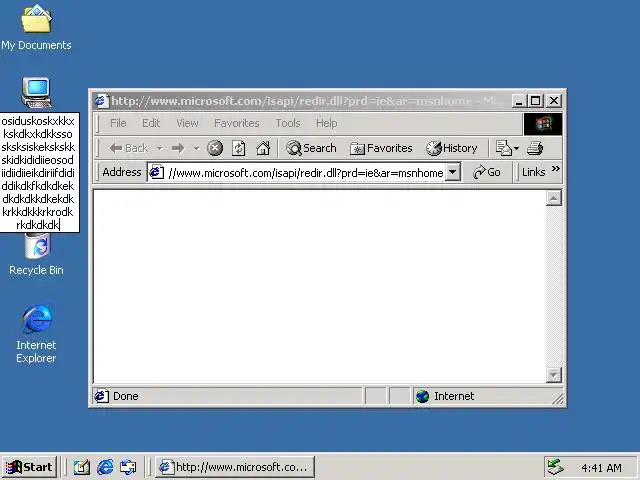Open the Favorites toolbar button
Image resolution: width=640 pixels, height=480 pixels.
pos(381,148)
